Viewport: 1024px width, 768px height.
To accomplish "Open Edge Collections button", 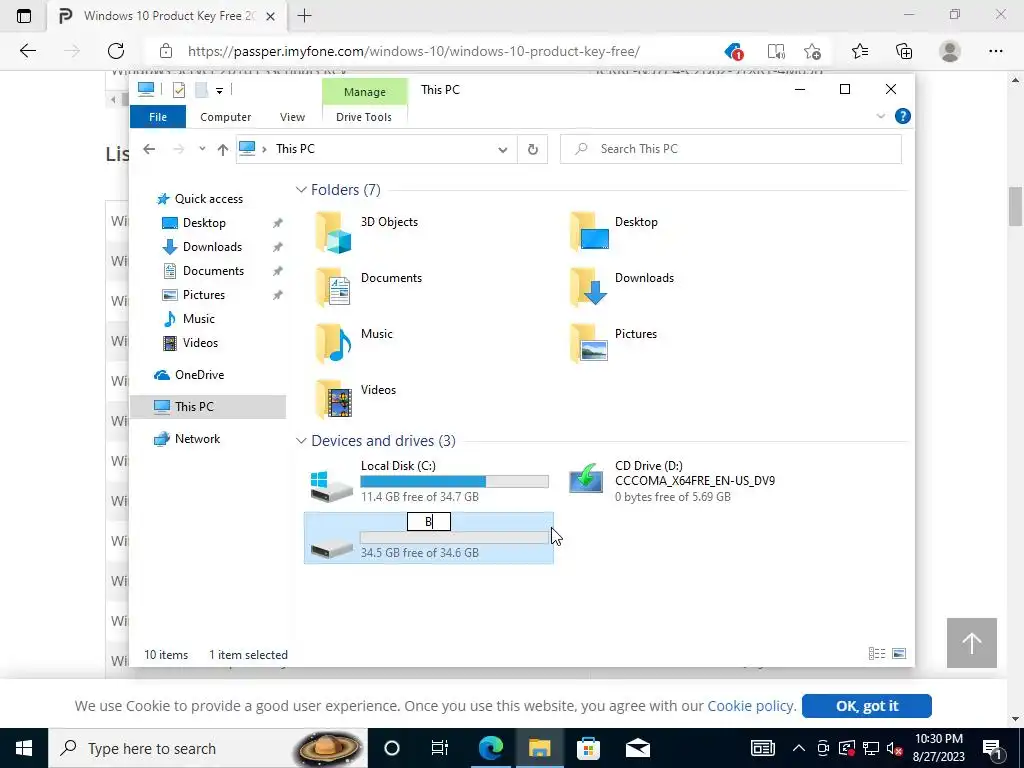I will 904,51.
